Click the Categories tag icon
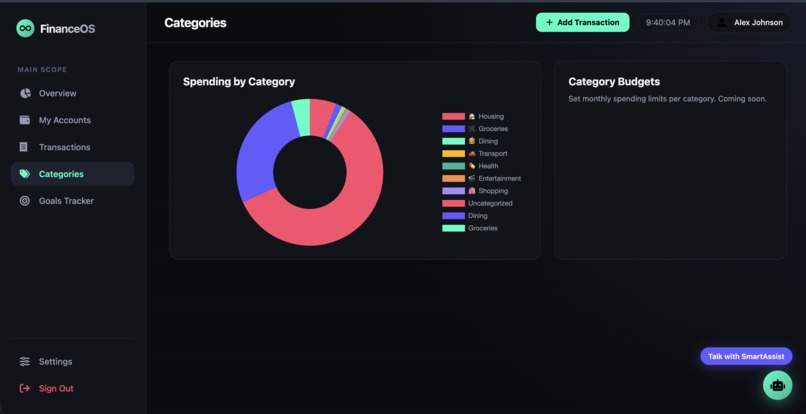Screen dimensions: 806x414 25,174
